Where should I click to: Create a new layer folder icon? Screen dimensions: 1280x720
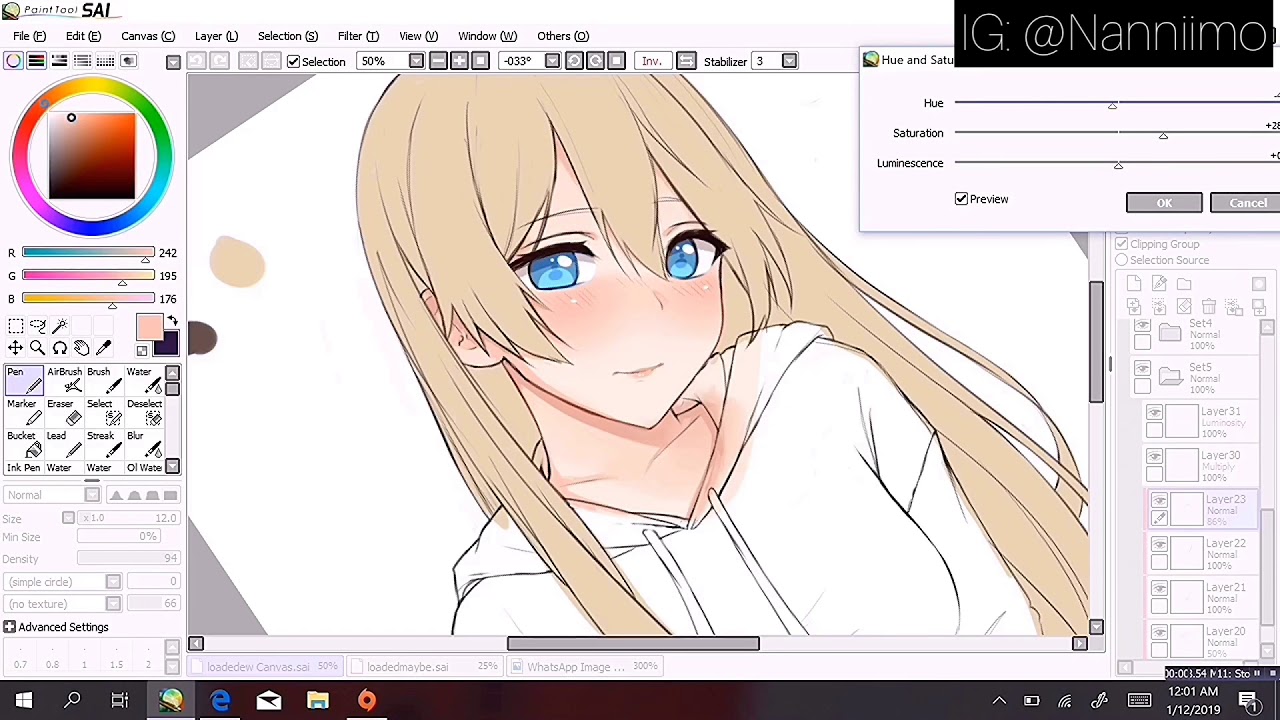(x=1184, y=284)
